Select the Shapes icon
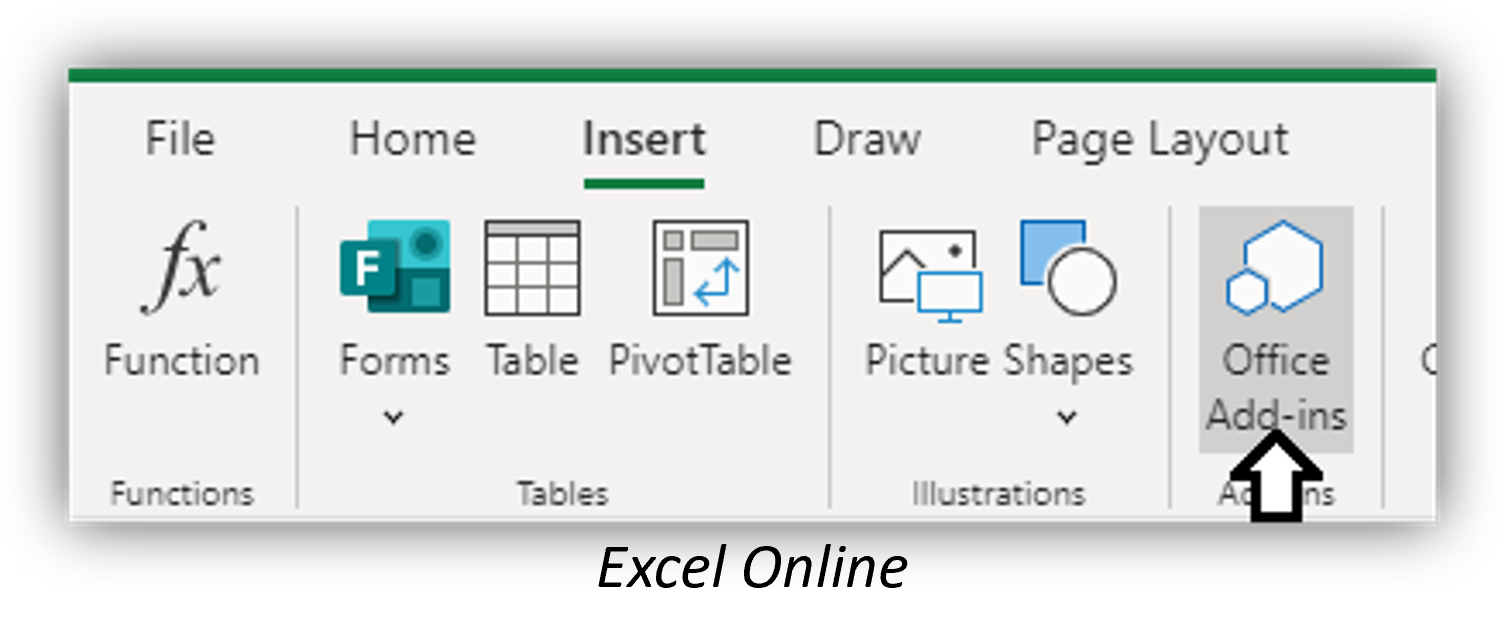 click(x=1068, y=268)
